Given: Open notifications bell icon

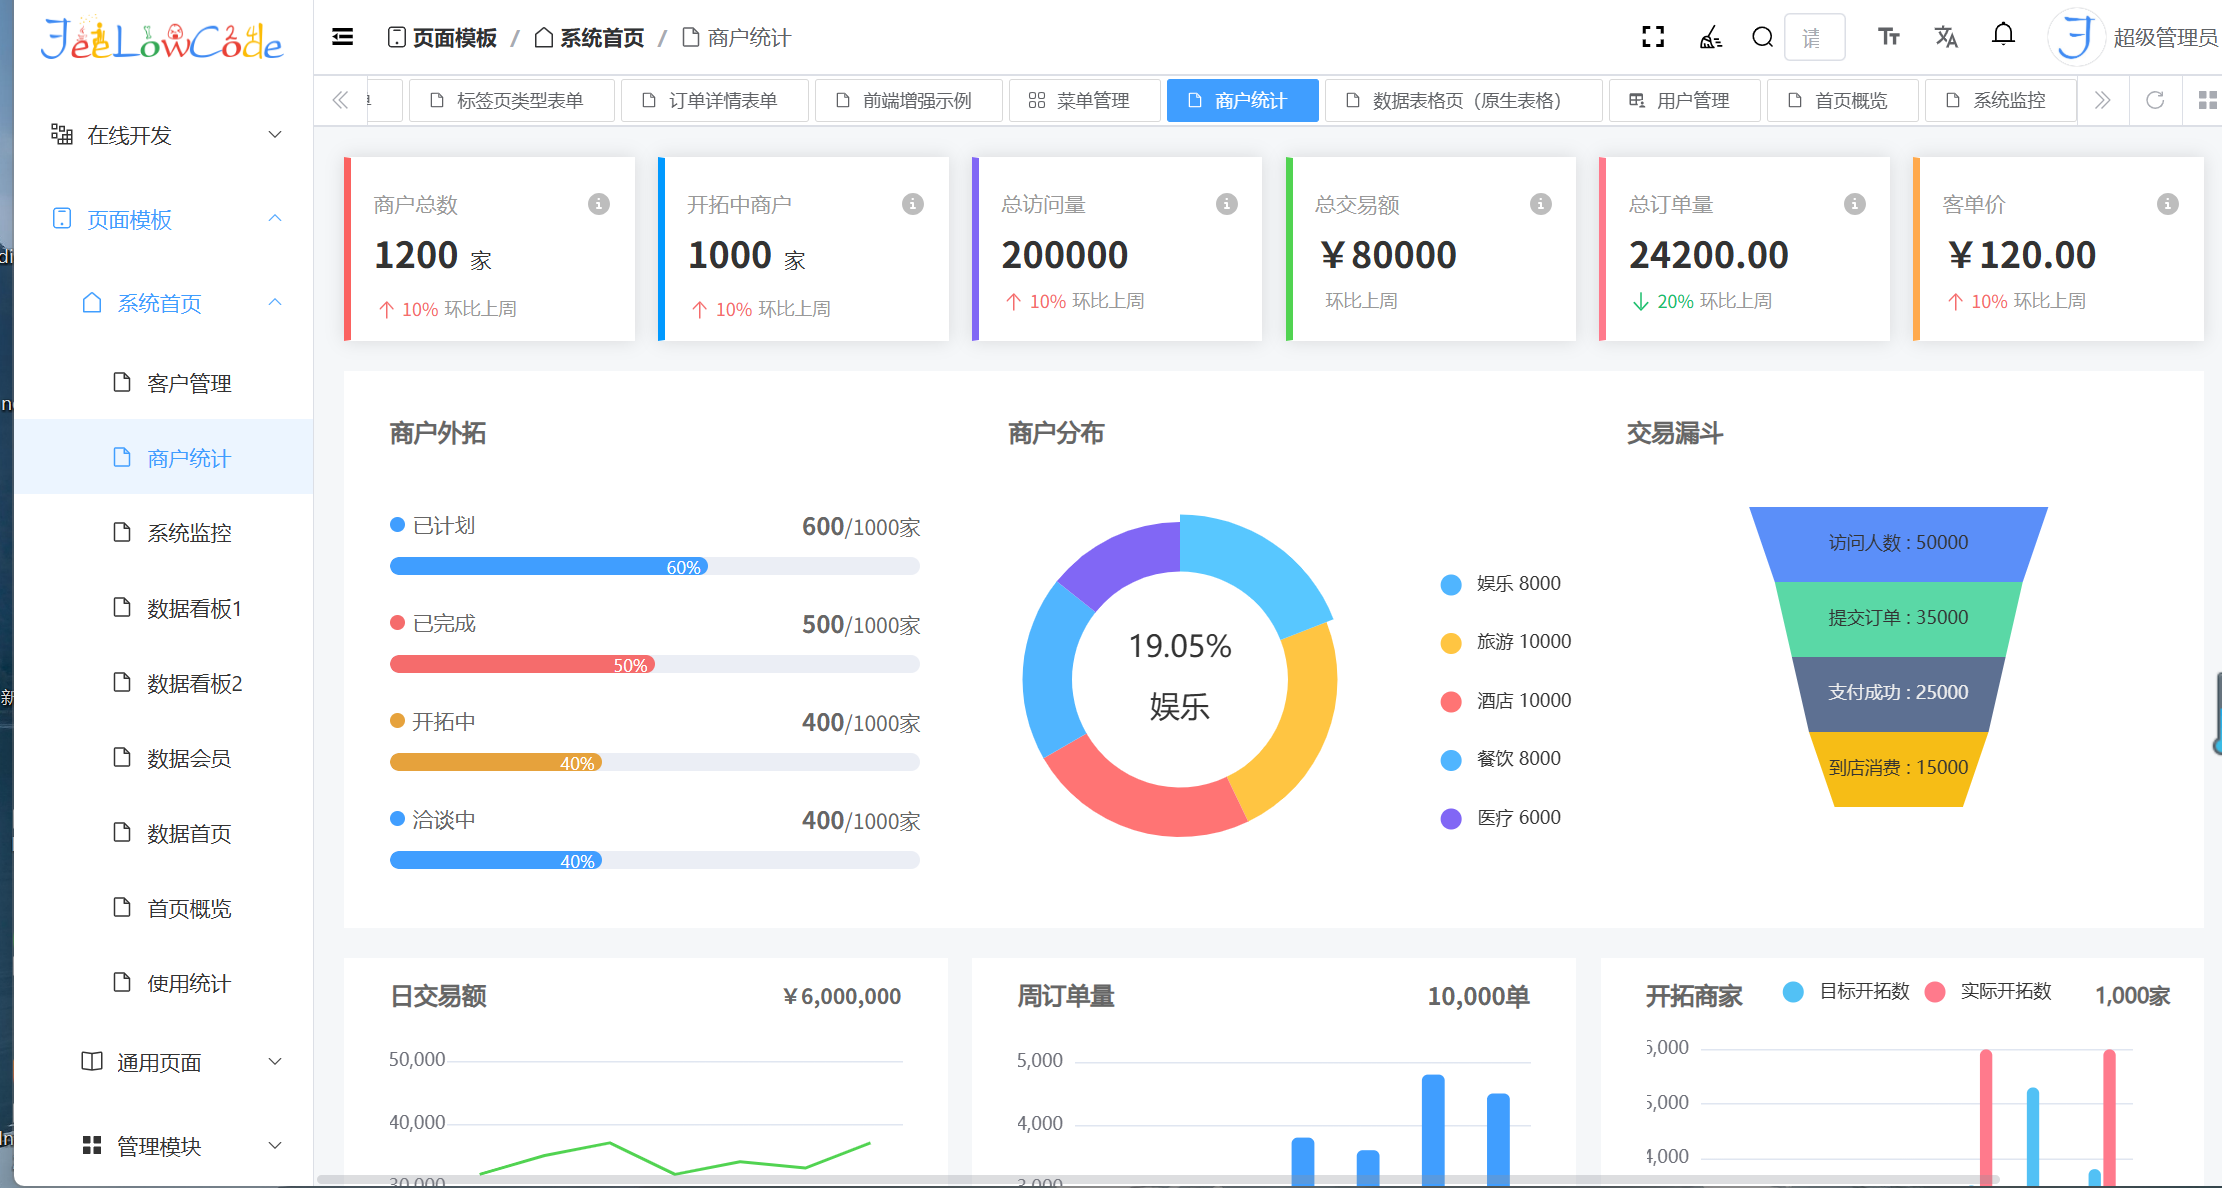Looking at the screenshot, I should 2003,35.
